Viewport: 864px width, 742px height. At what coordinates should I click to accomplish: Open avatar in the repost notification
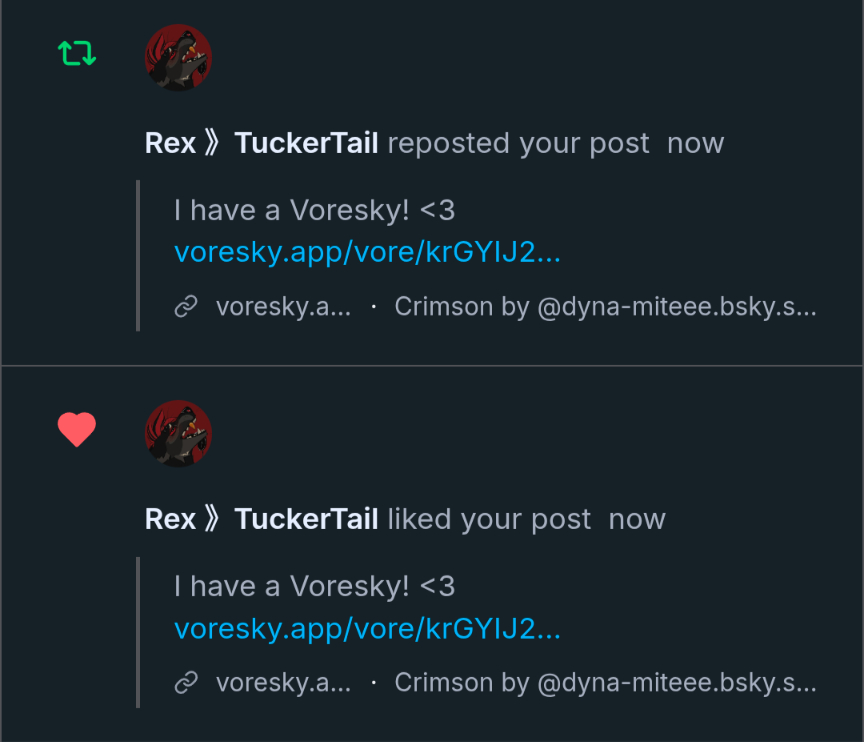click(x=178, y=58)
